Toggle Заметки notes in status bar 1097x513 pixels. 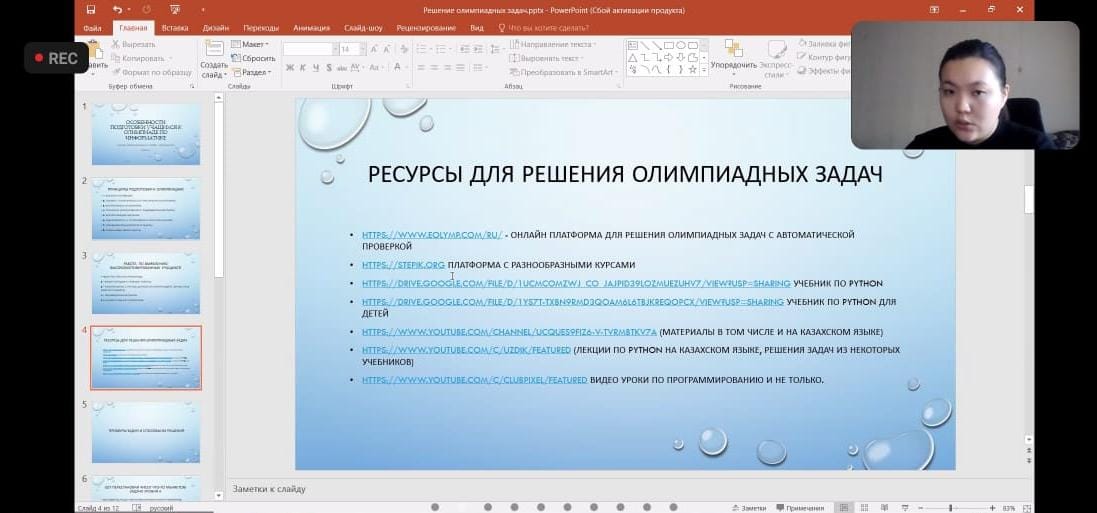click(x=749, y=508)
